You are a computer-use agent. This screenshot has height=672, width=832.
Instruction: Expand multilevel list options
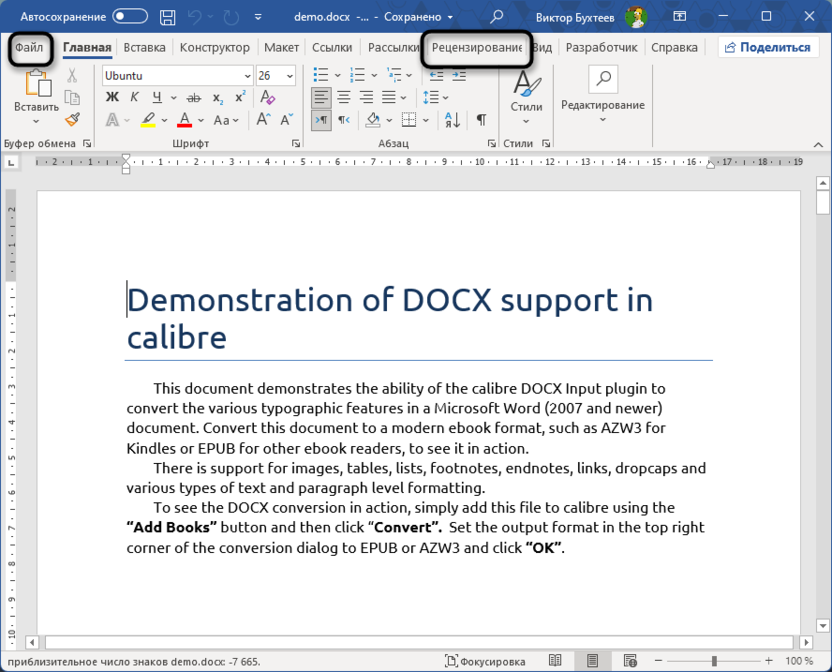click(x=409, y=75)
